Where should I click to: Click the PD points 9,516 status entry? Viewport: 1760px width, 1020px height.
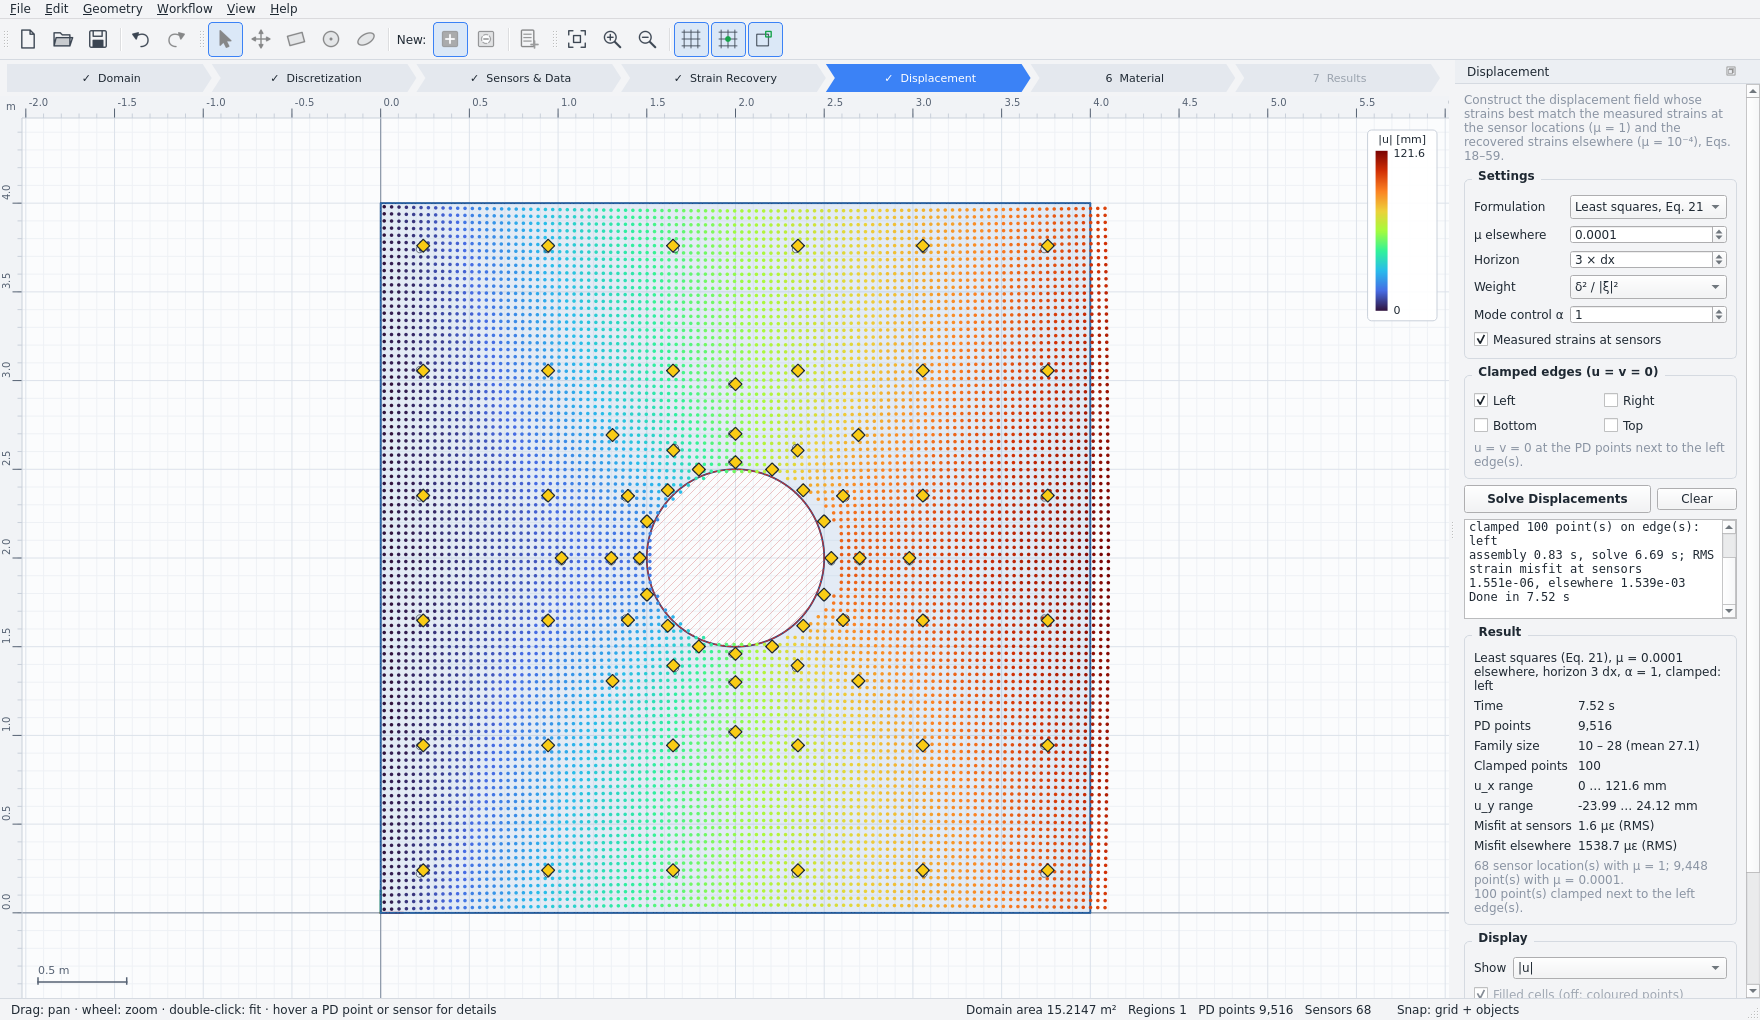(1245, 1010)
